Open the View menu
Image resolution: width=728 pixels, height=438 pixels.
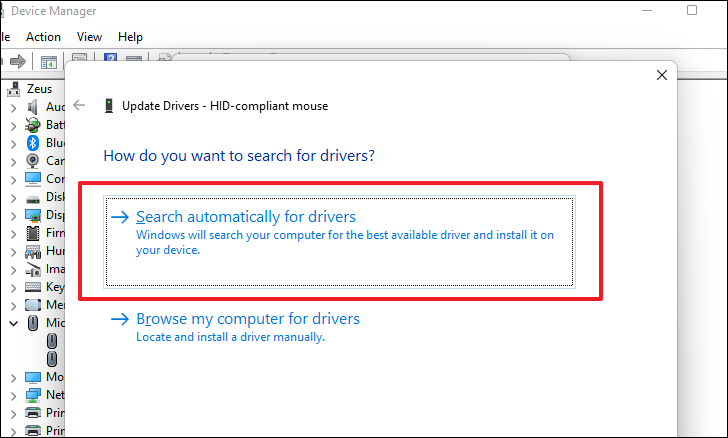pos(89,37)
